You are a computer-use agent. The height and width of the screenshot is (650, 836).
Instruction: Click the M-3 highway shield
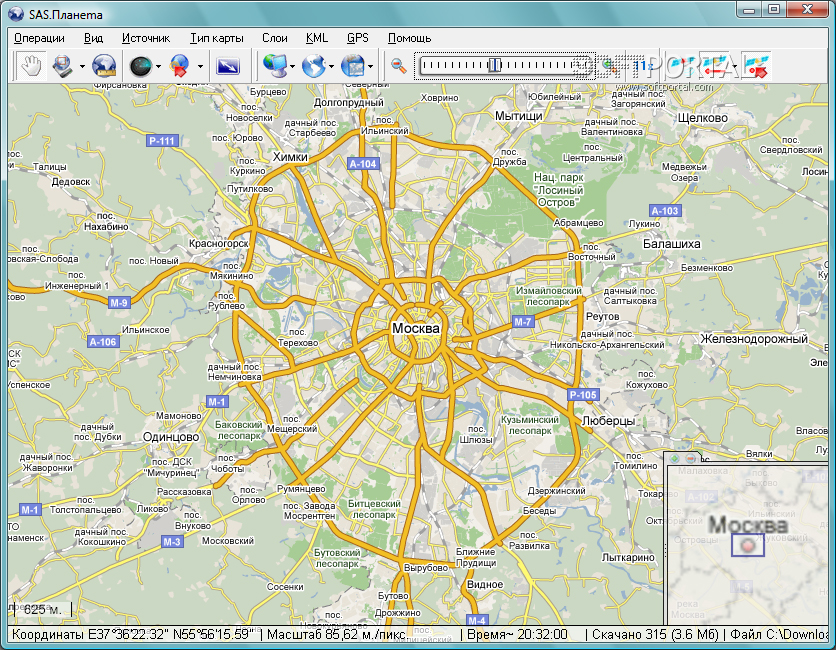point(172,542)
